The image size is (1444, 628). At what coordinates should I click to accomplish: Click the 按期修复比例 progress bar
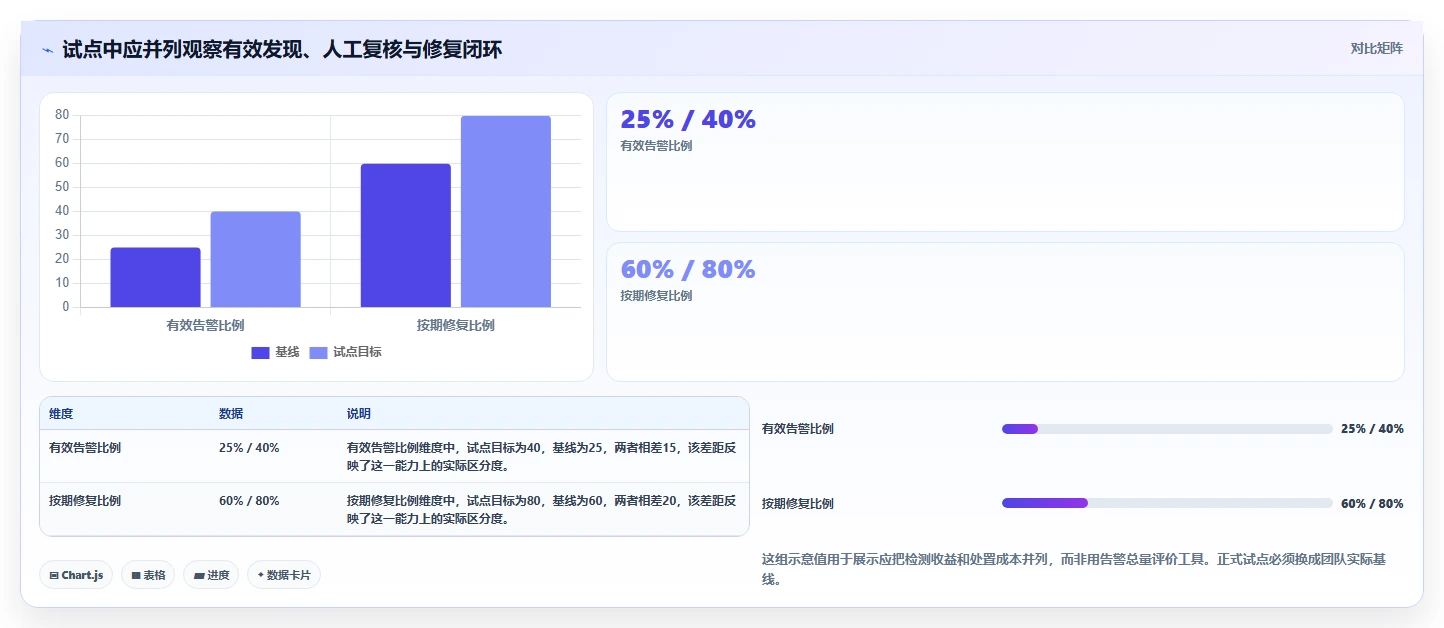[x=1167, y=503]
